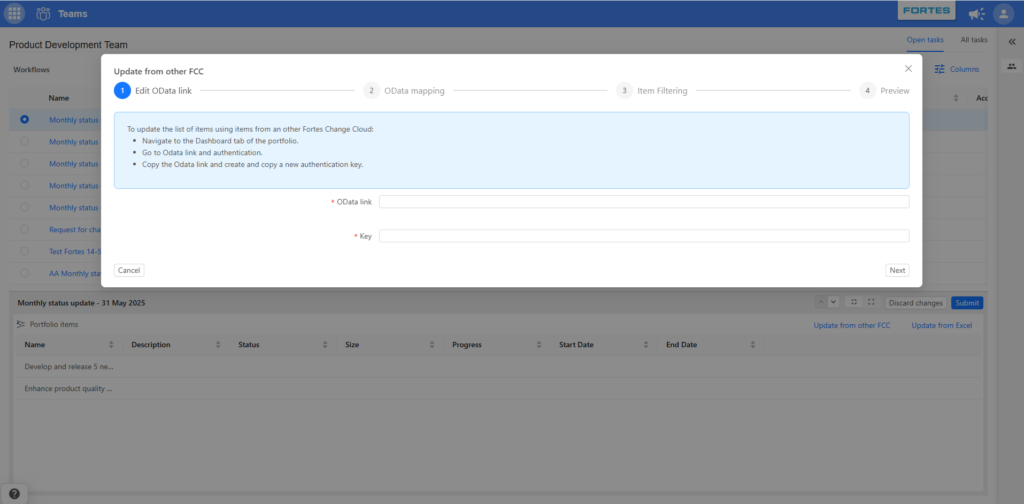This screenshot has height=504, width=1024.
Task: Sort portfolio items by Description column
Action: (x=218, y=345)
